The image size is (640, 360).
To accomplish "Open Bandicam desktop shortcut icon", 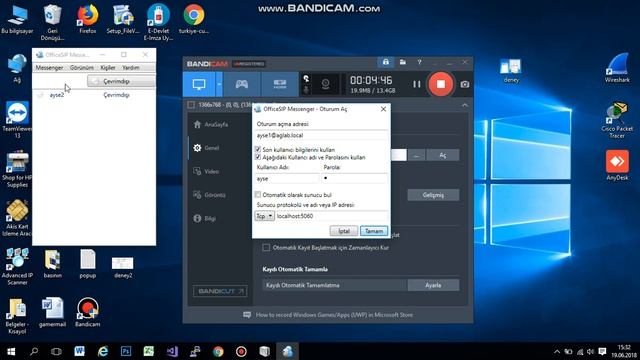I will pyautogui.click(x=87, y=313).
